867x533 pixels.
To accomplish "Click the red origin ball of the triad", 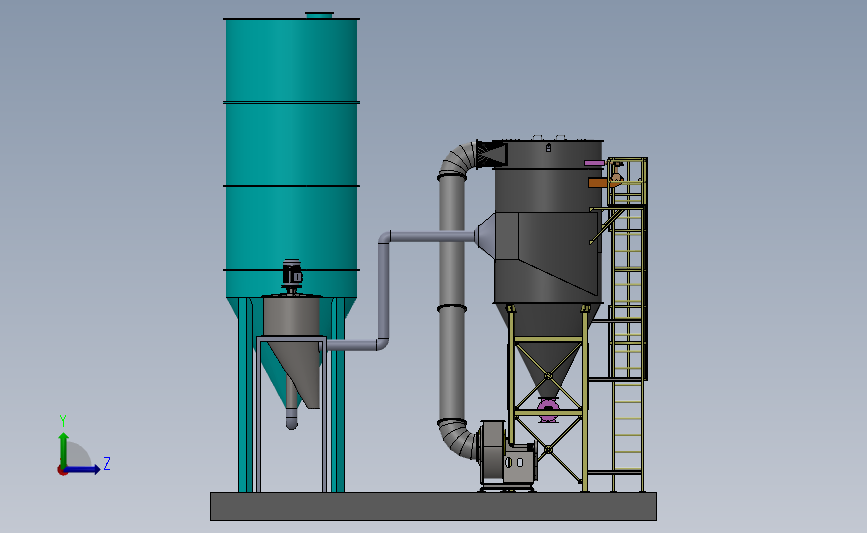I will coord(62,471).
